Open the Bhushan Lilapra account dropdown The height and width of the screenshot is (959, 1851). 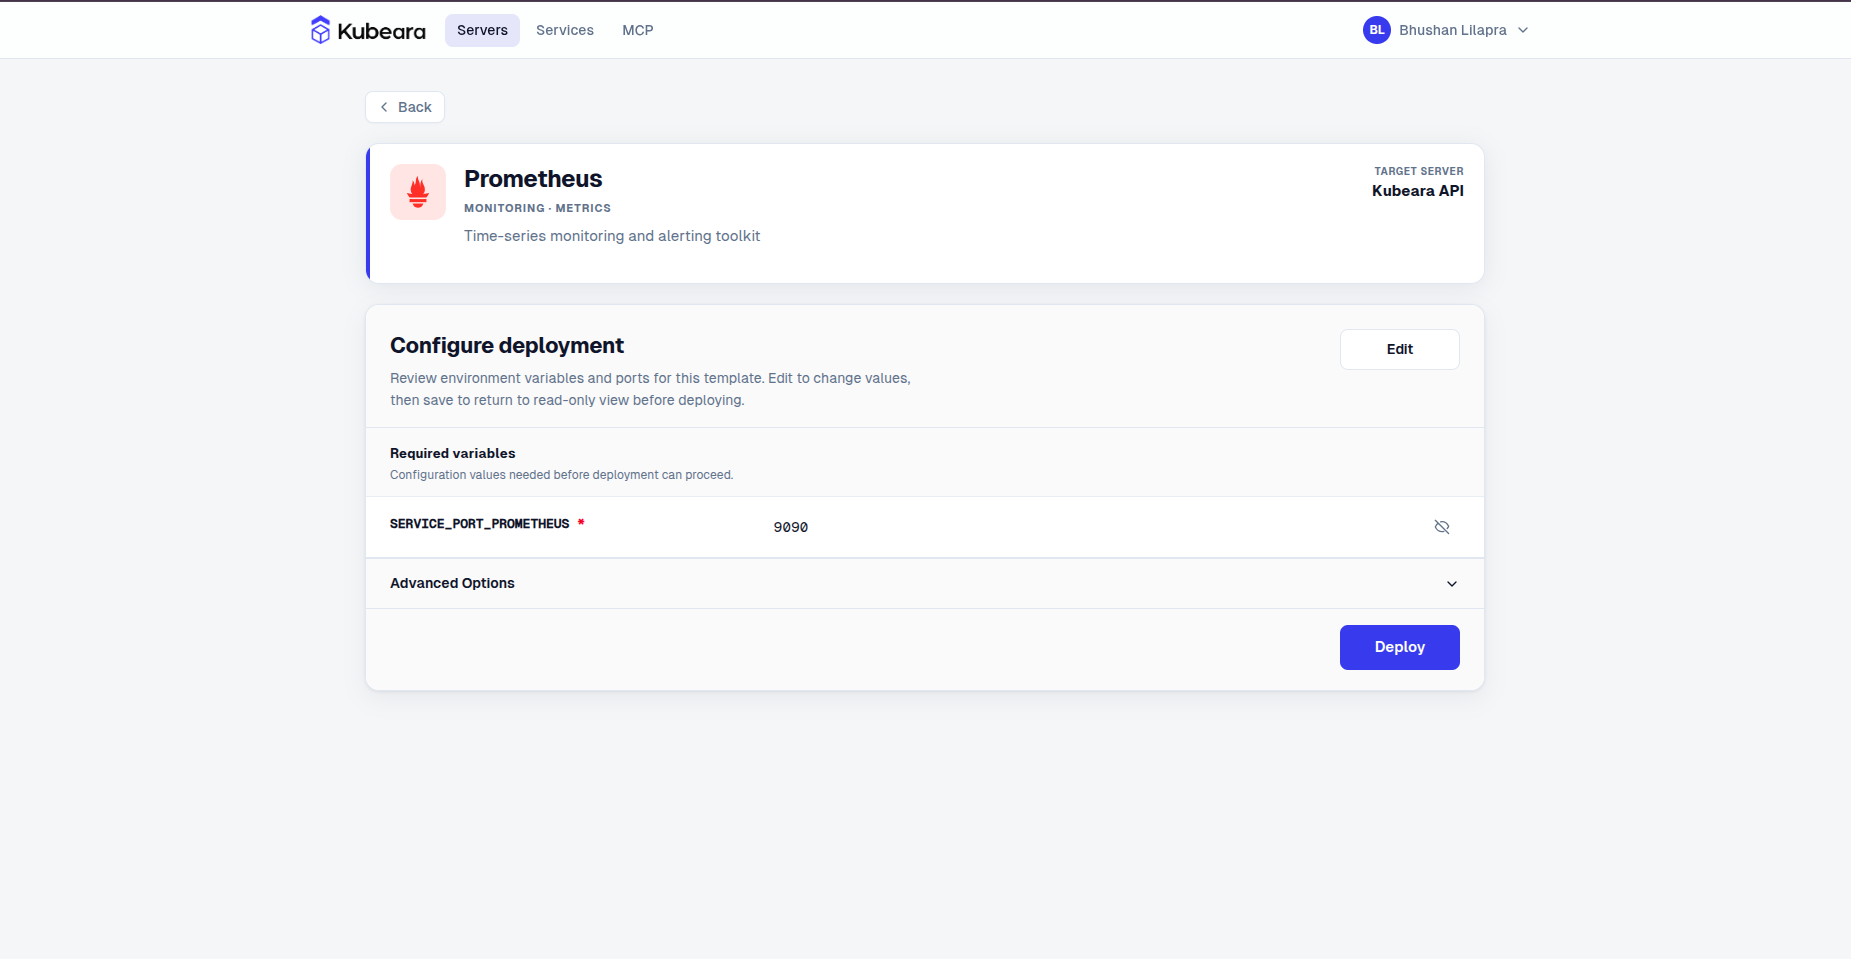point(1446,30)
